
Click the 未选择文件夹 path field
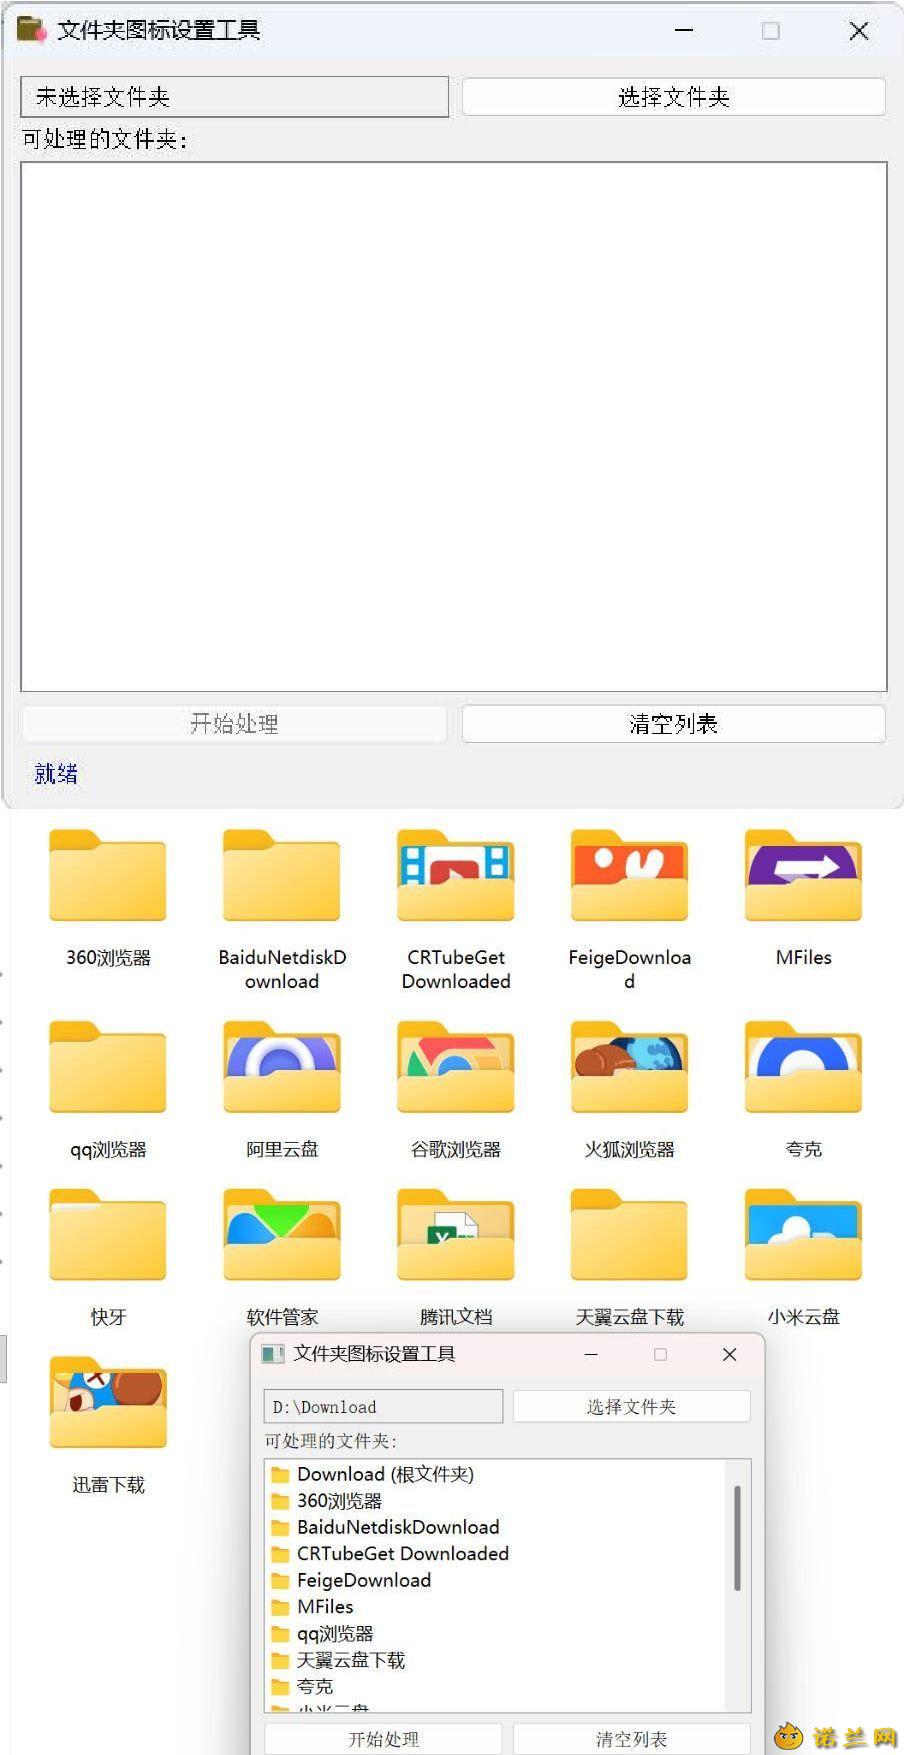234,97
